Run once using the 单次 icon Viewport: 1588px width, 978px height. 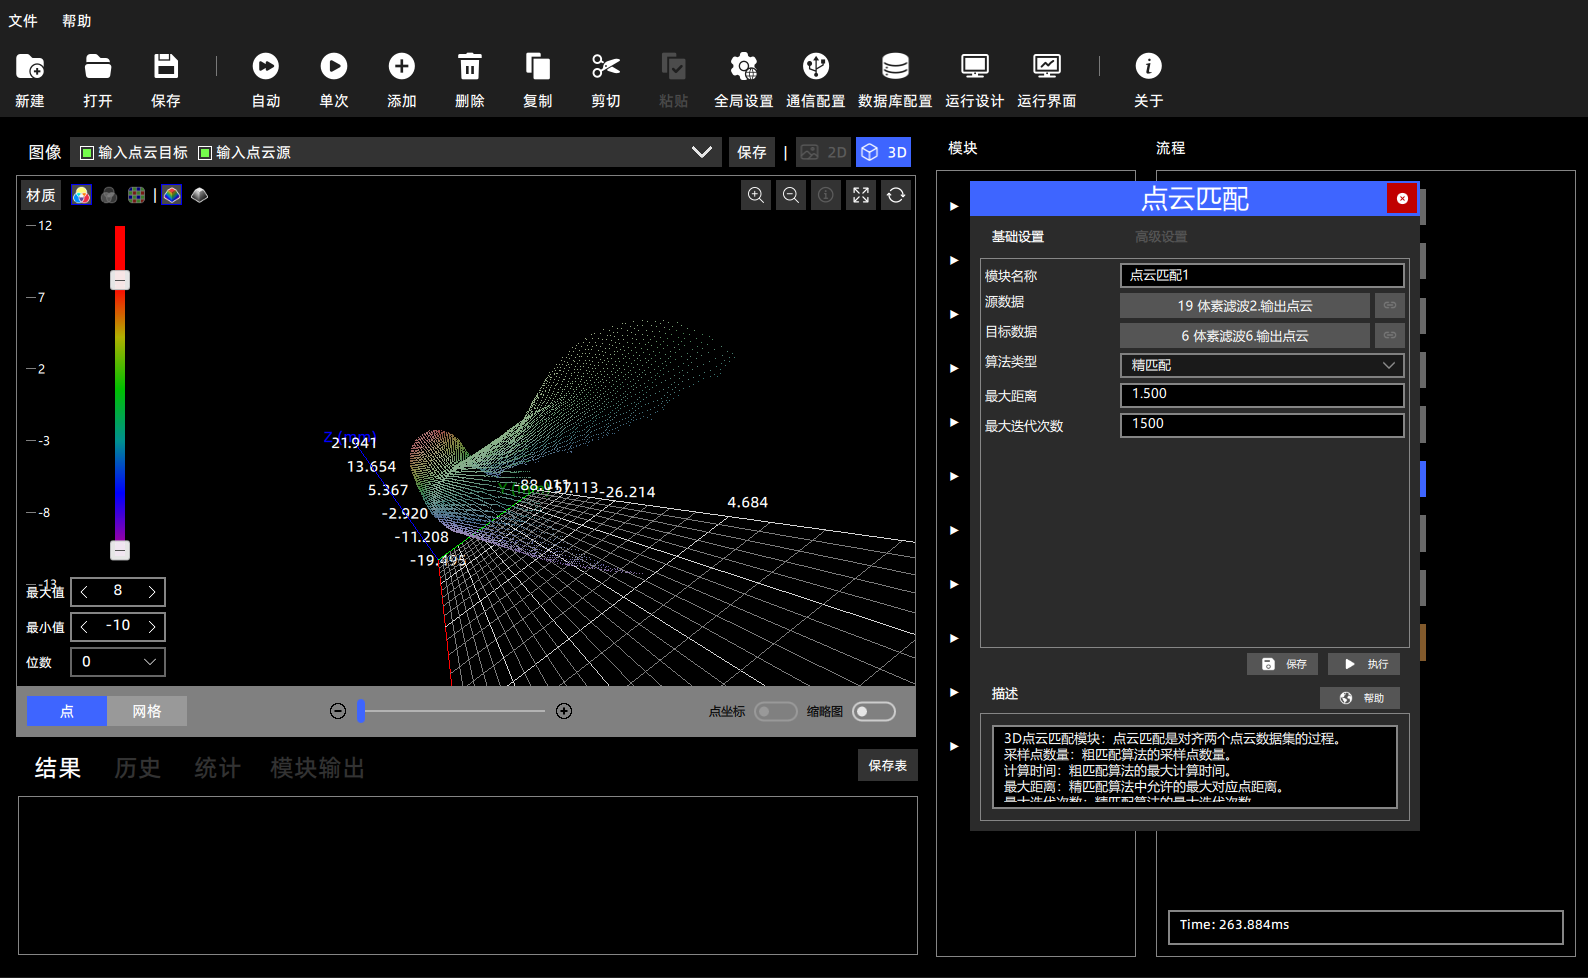pos(334,67)
